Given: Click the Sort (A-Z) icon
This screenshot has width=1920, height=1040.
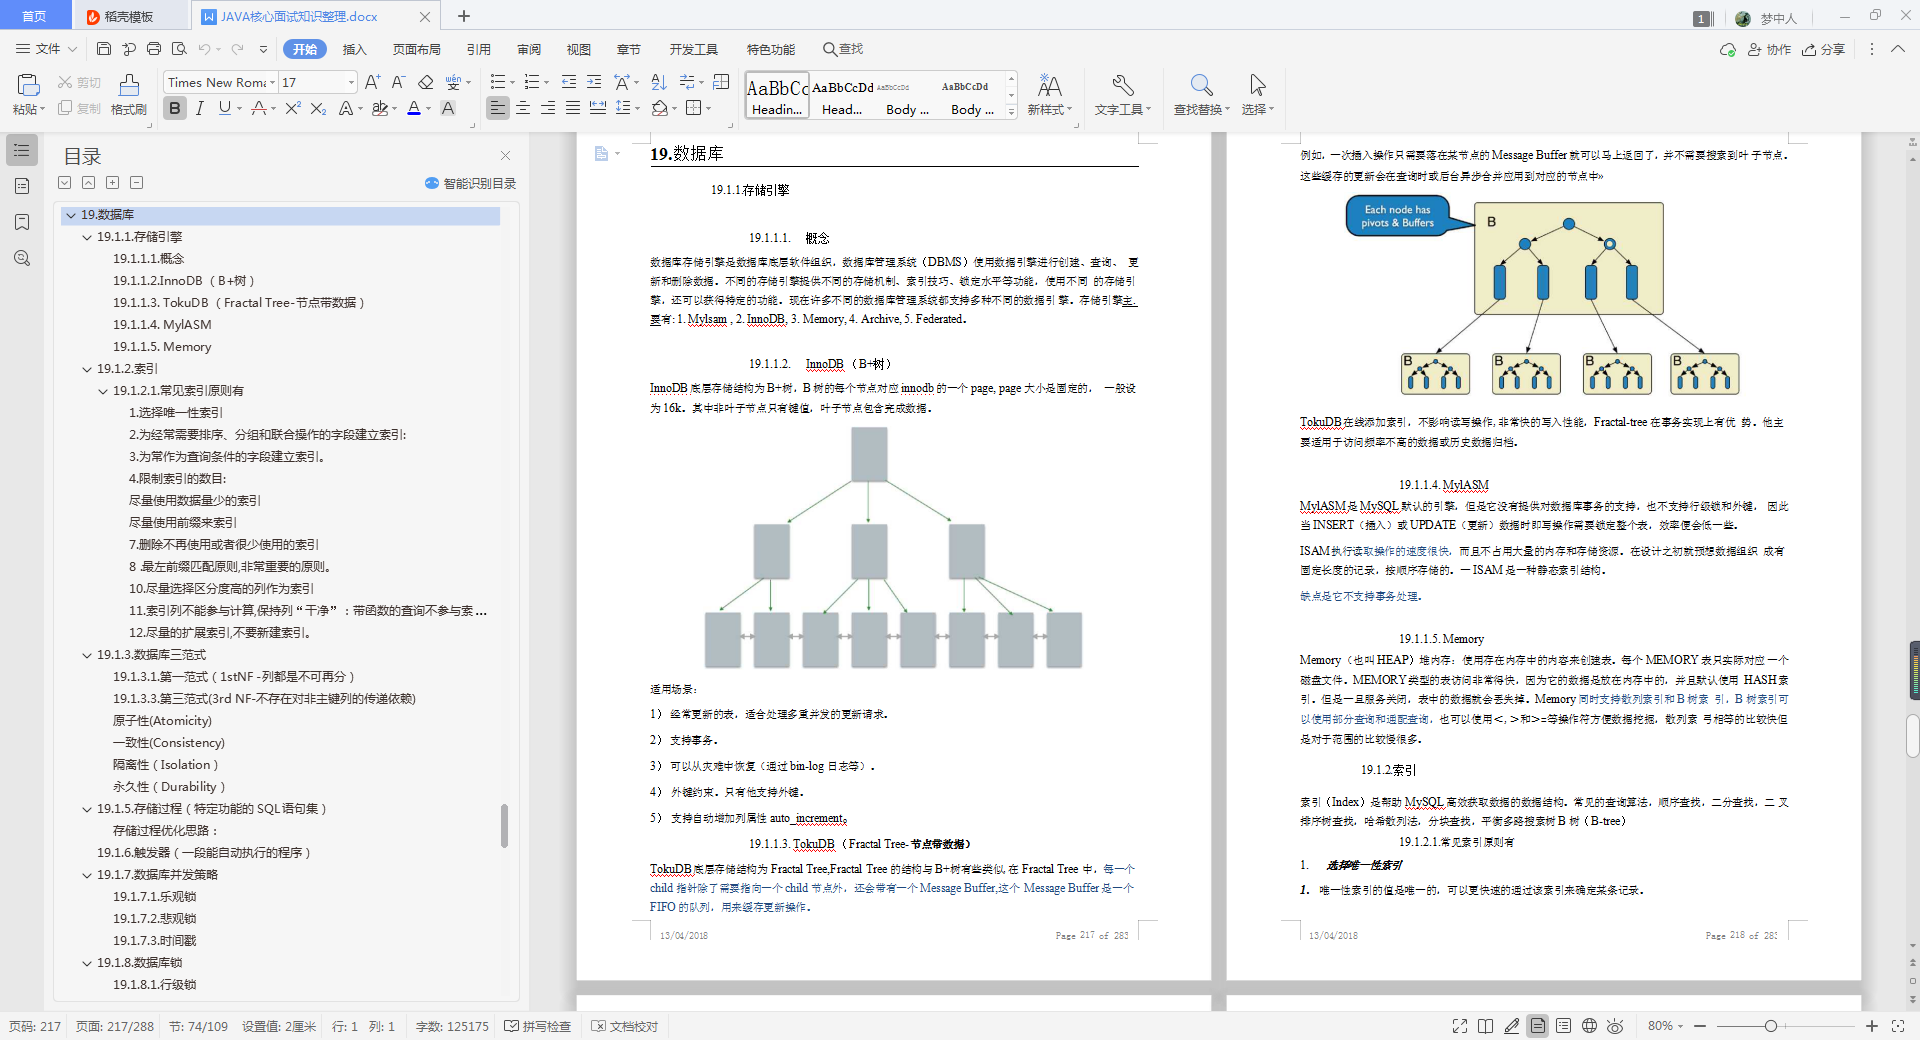Looking at the screenshot, I should [658, 82].
